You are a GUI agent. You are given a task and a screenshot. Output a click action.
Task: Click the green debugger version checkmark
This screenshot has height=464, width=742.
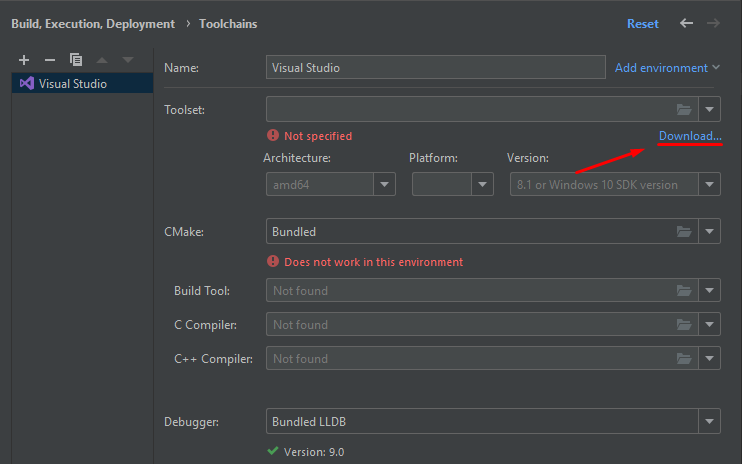273,451
